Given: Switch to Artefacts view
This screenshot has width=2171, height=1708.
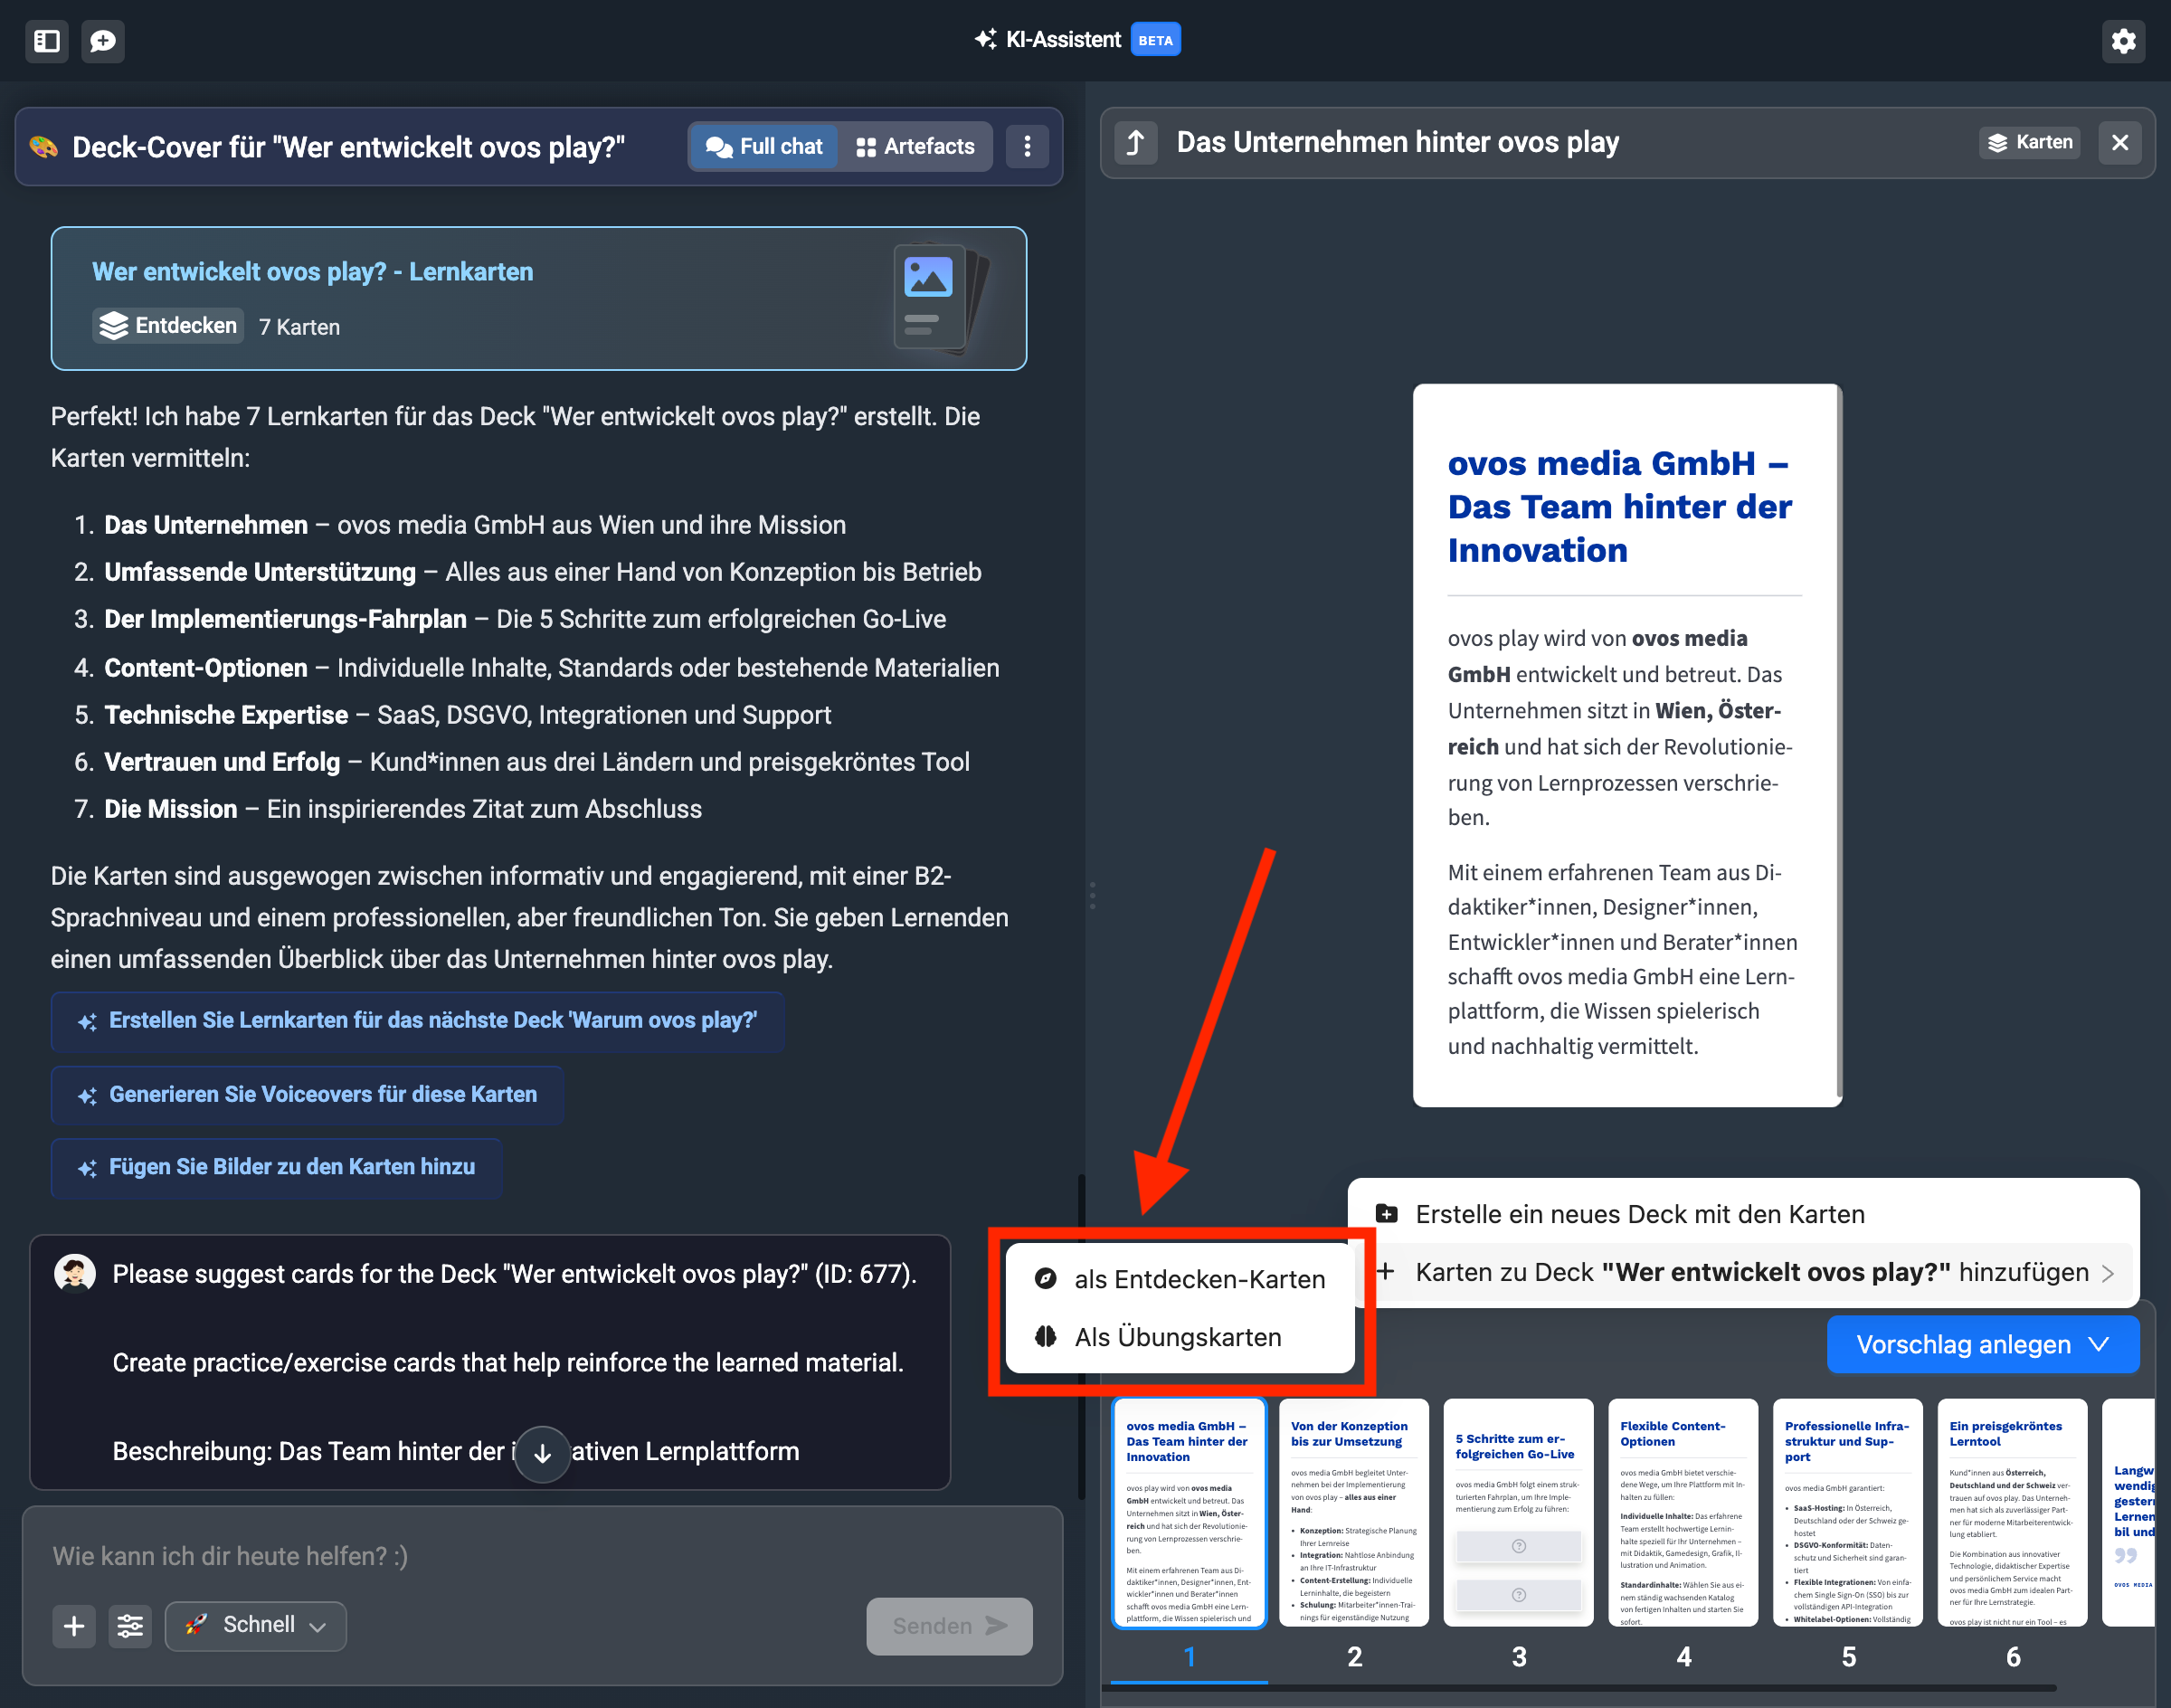Looking at the screenshot, I should click(x=915, y=146).
